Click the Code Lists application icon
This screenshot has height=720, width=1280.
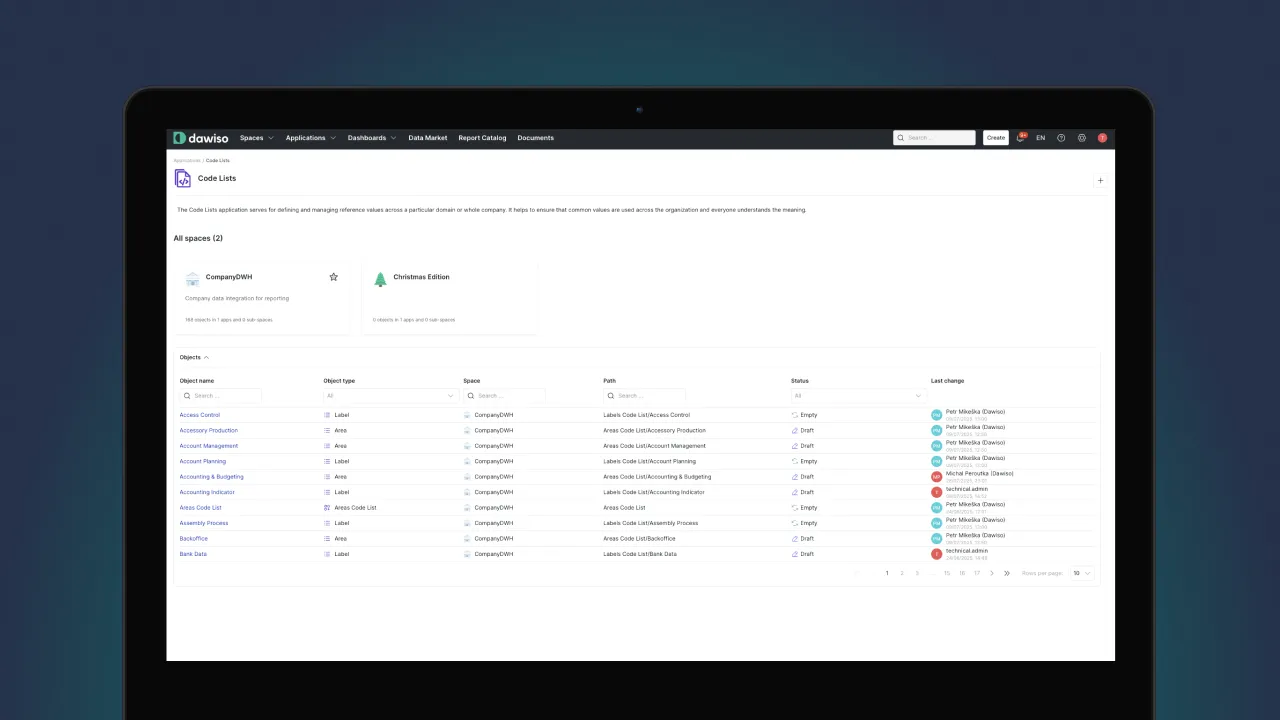[182, 178]
